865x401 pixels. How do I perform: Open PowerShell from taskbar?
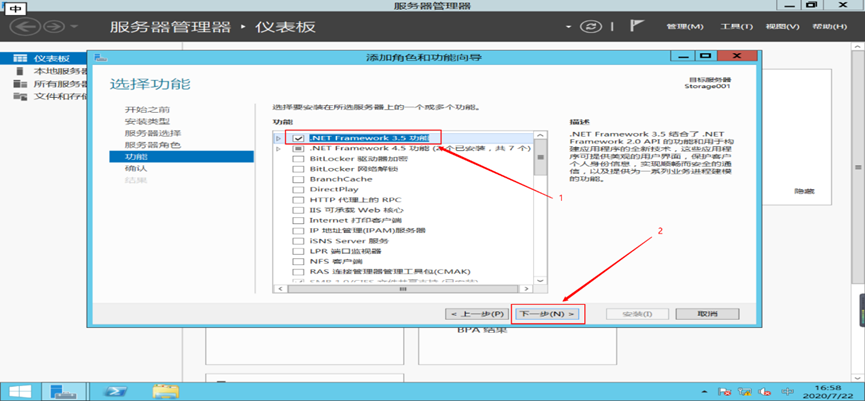(116, 391)
